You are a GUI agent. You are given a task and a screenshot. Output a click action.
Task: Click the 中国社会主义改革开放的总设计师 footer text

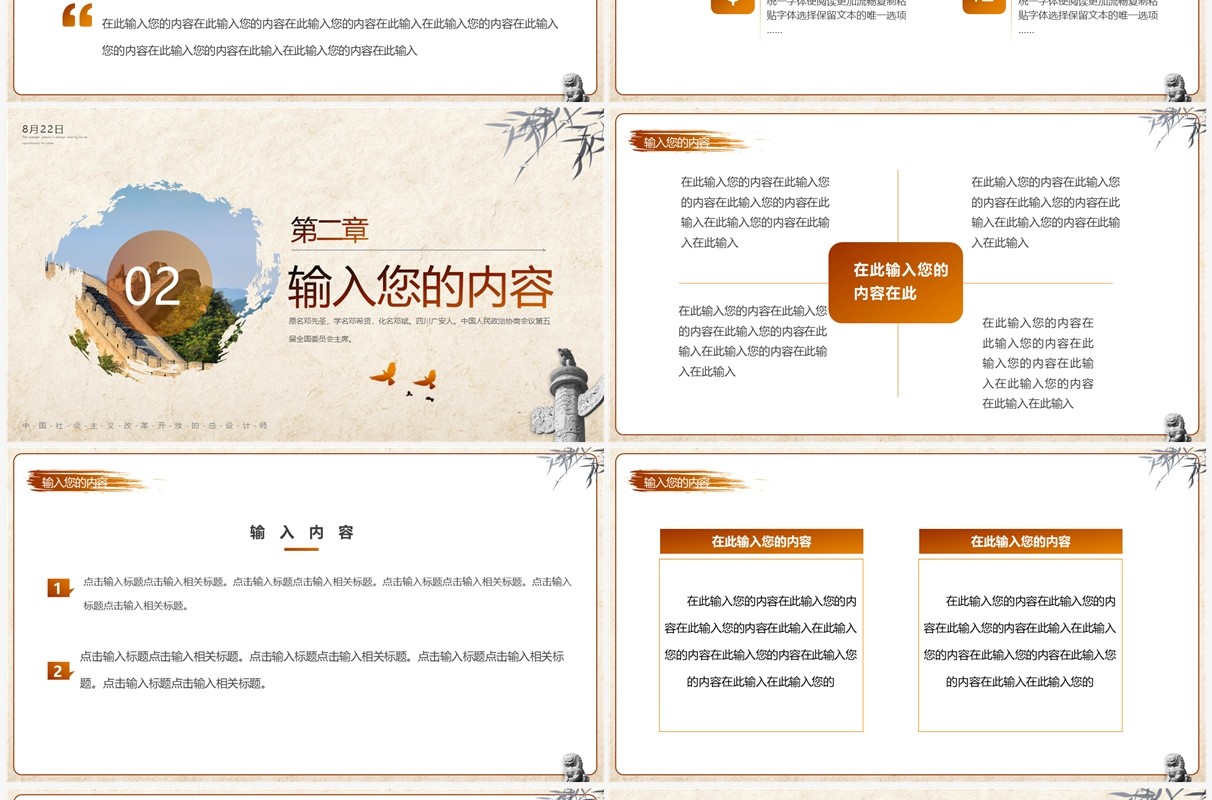pos(145,425)
